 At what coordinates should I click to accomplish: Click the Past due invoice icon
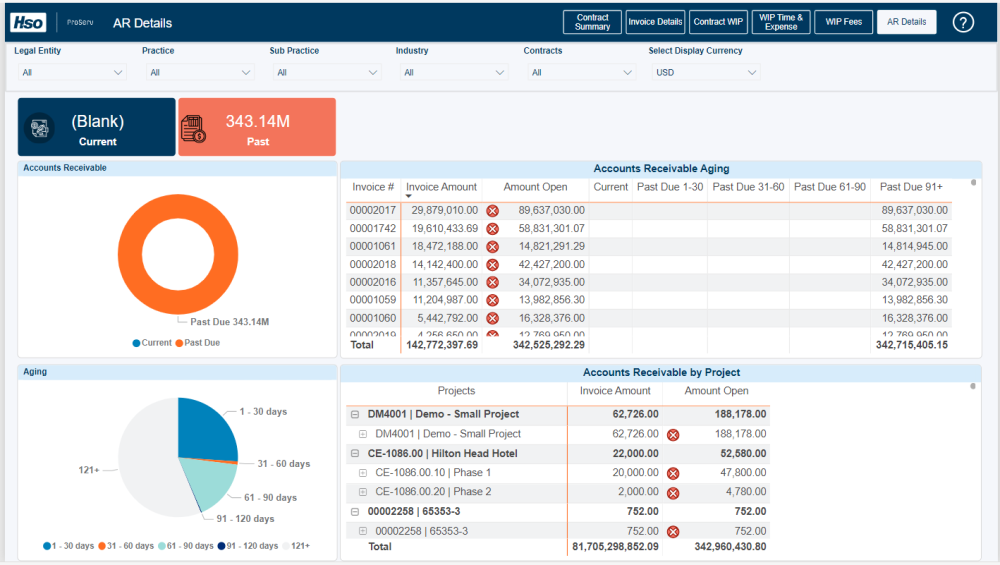click(193, 128)
